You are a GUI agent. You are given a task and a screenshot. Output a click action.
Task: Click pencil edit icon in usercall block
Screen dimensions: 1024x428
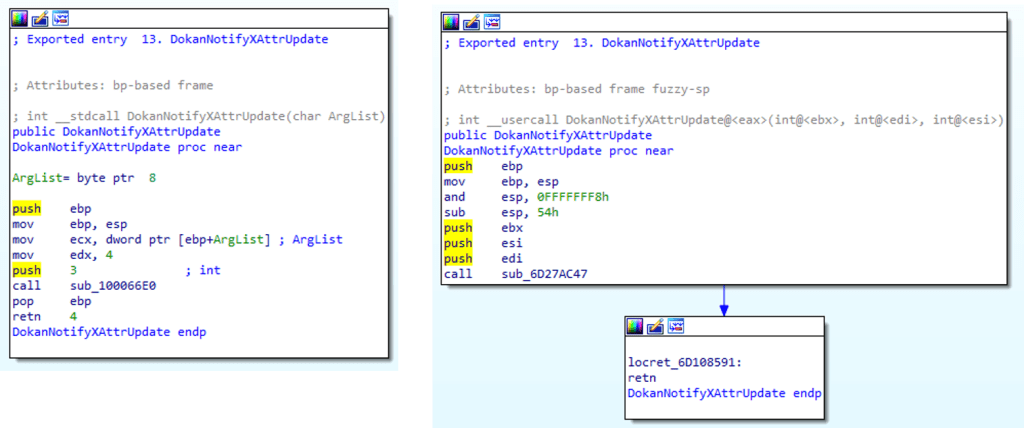(471, 21)
